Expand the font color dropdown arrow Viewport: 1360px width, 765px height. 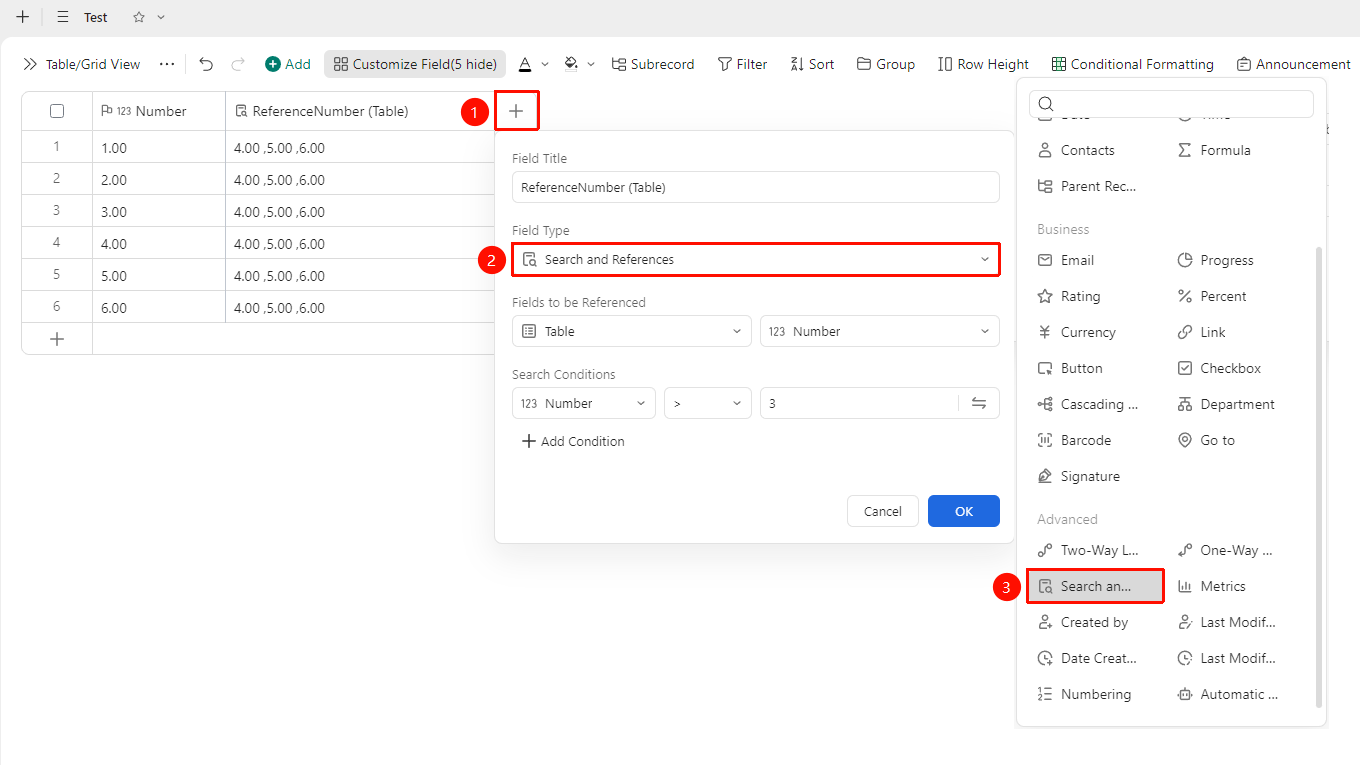[x=545, y=64]
